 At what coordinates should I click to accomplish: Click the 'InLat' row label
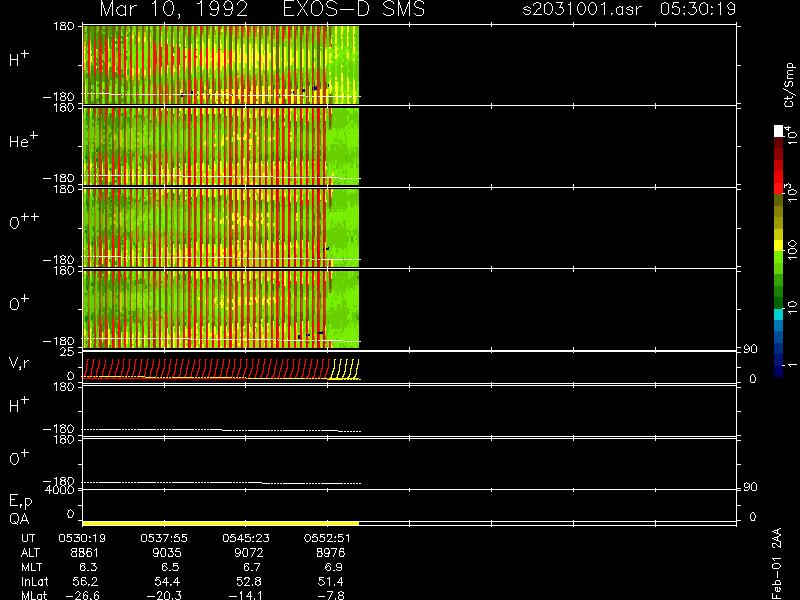coord(34,582)
